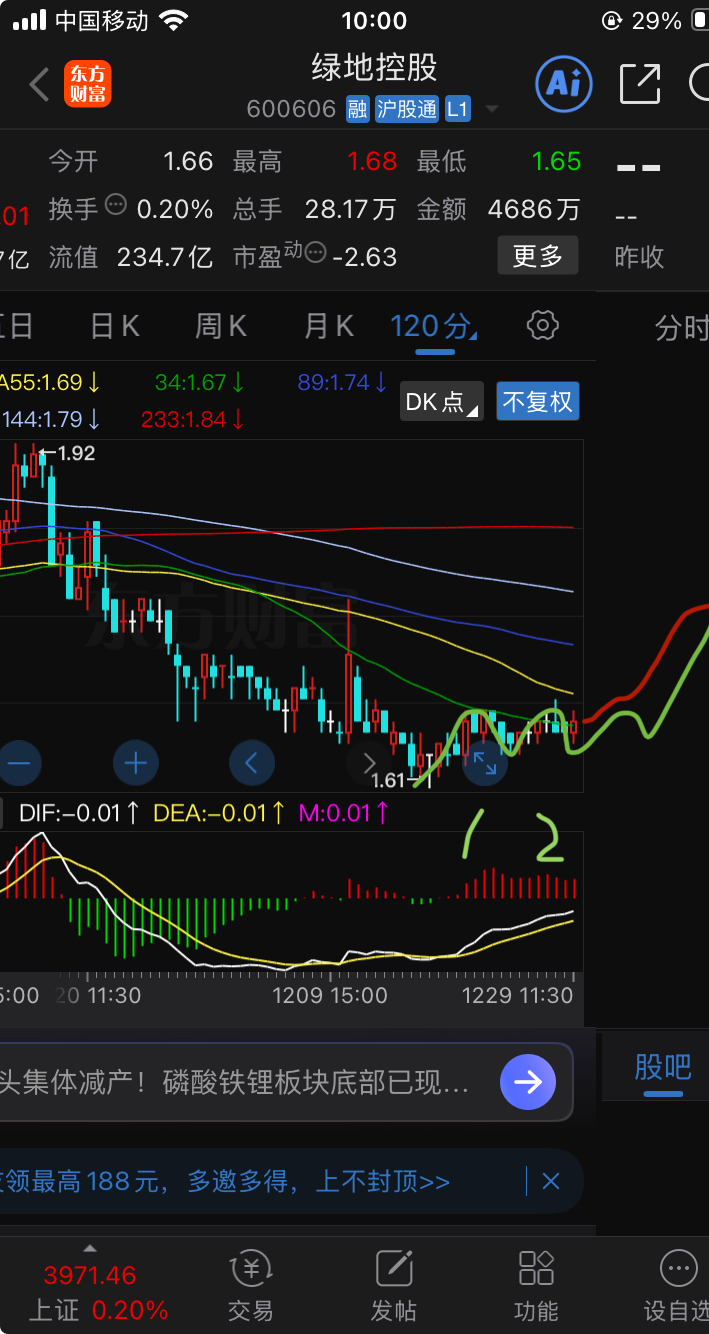Tap the M:0.01 MACD label
The height and width of the screenshot is (1334, 709).
[x=344, y=812]
